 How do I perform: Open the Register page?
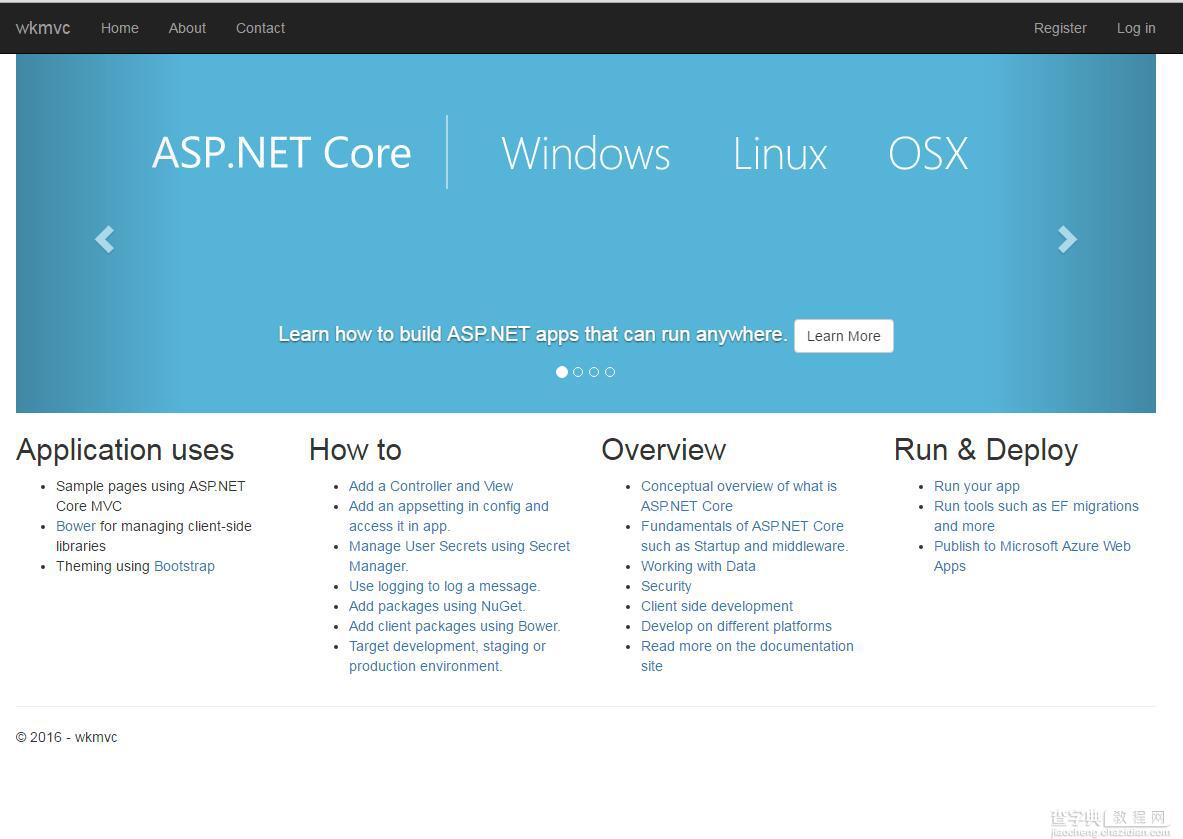[x=1060, y=28]
